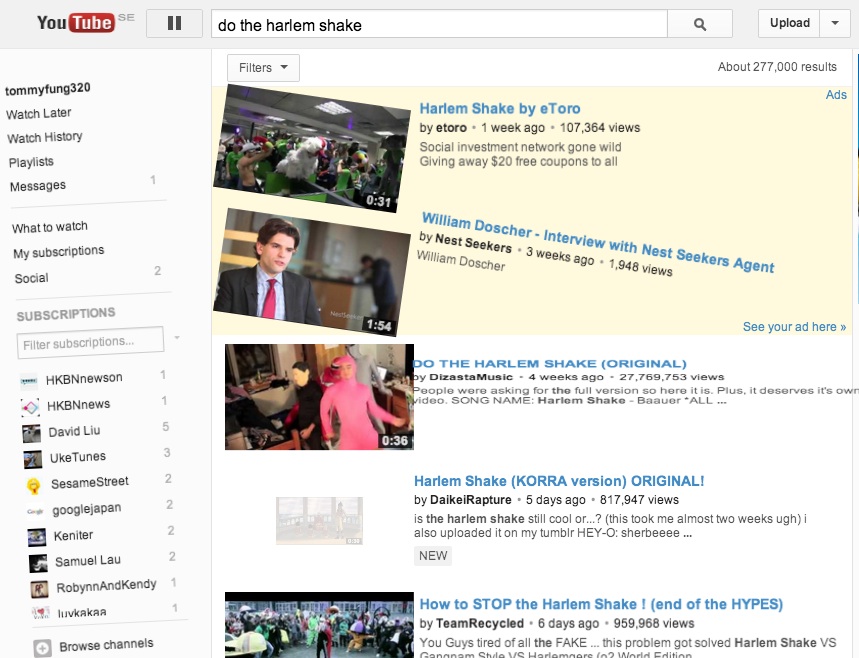Open the HKBNnewson channel icon
Image resolution: width=859 pixels, height=658 pixels.
(30, 380)
